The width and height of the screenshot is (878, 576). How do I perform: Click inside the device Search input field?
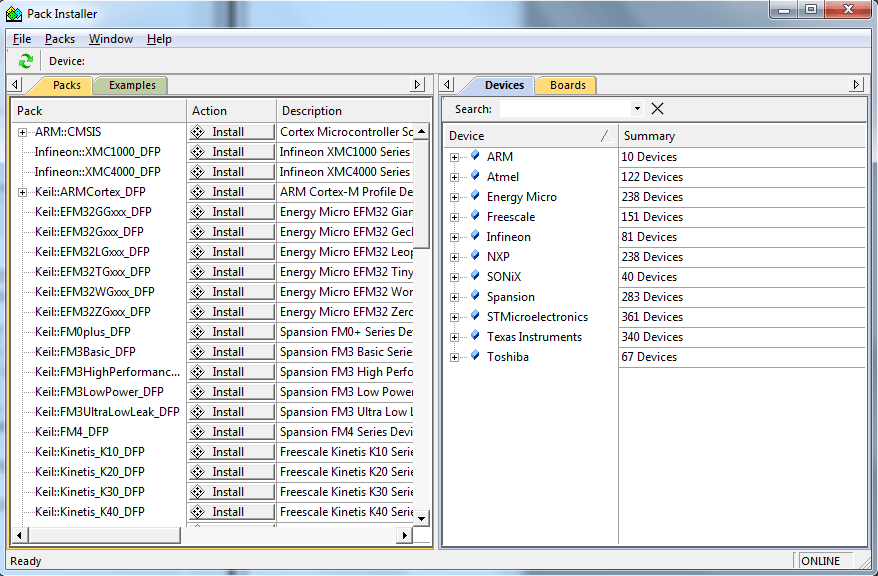click(566, 109)
